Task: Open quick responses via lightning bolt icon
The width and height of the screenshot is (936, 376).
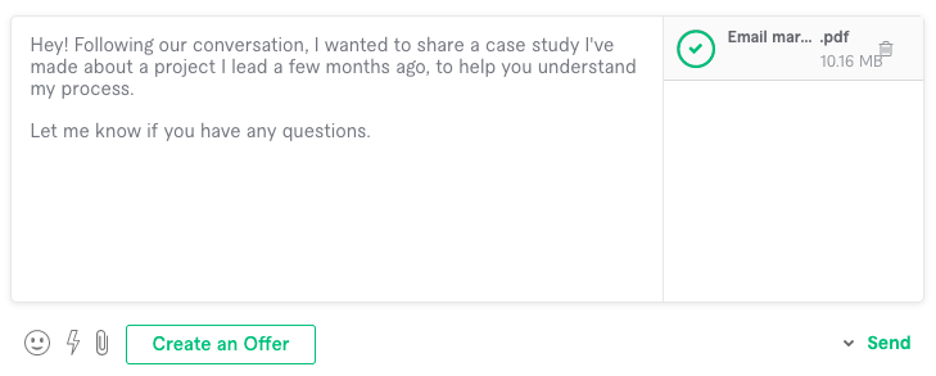Action: click(x=73, y=343)
